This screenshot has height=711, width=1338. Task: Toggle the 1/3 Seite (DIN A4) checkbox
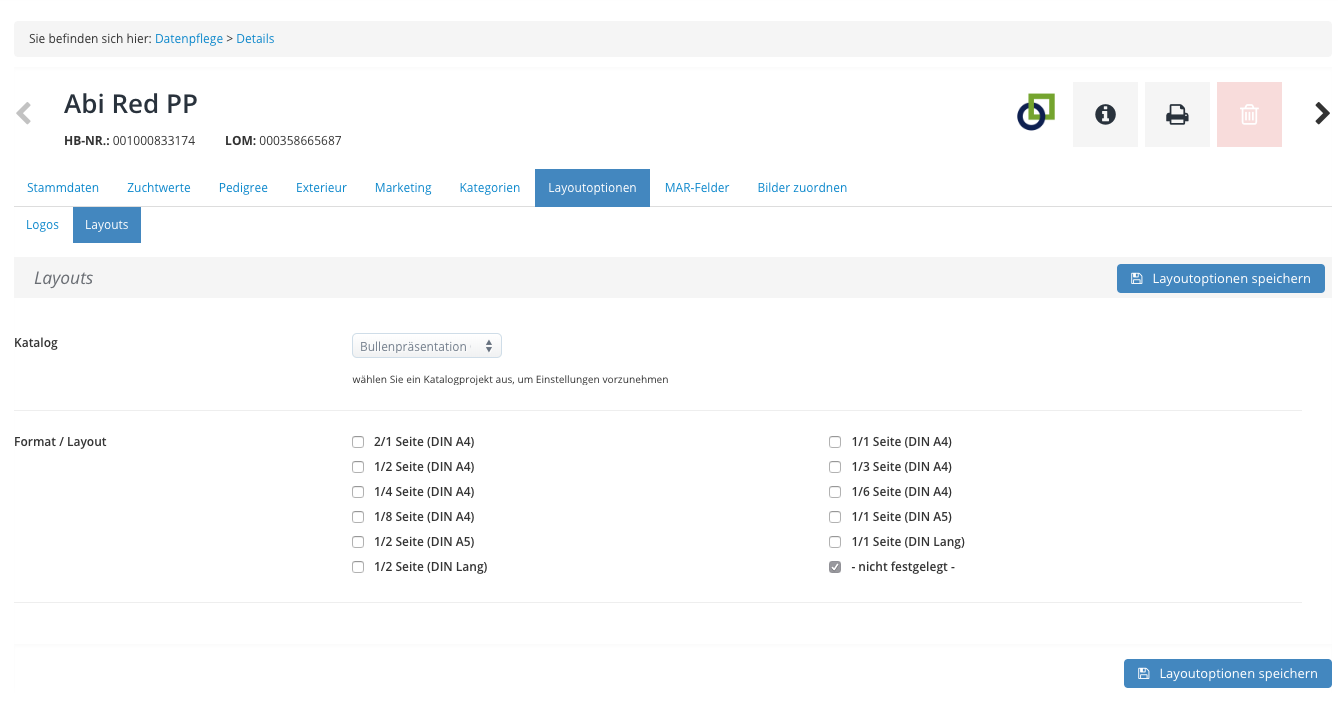click(835, 467)
